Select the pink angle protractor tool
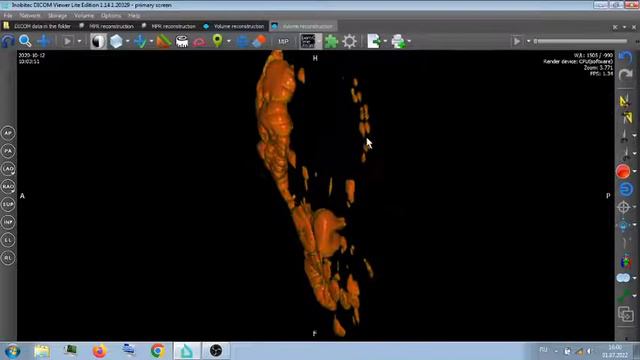 pyautogui.click(x=199, y=41)
